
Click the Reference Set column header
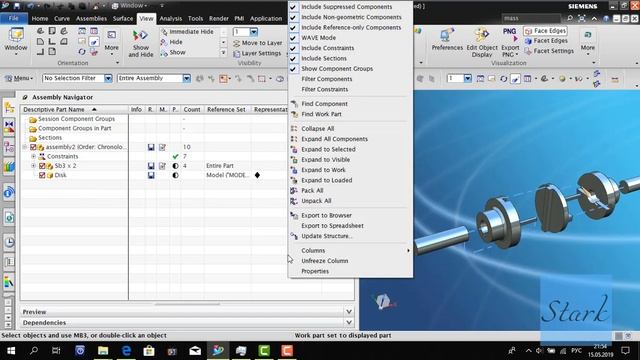[226, 109]
